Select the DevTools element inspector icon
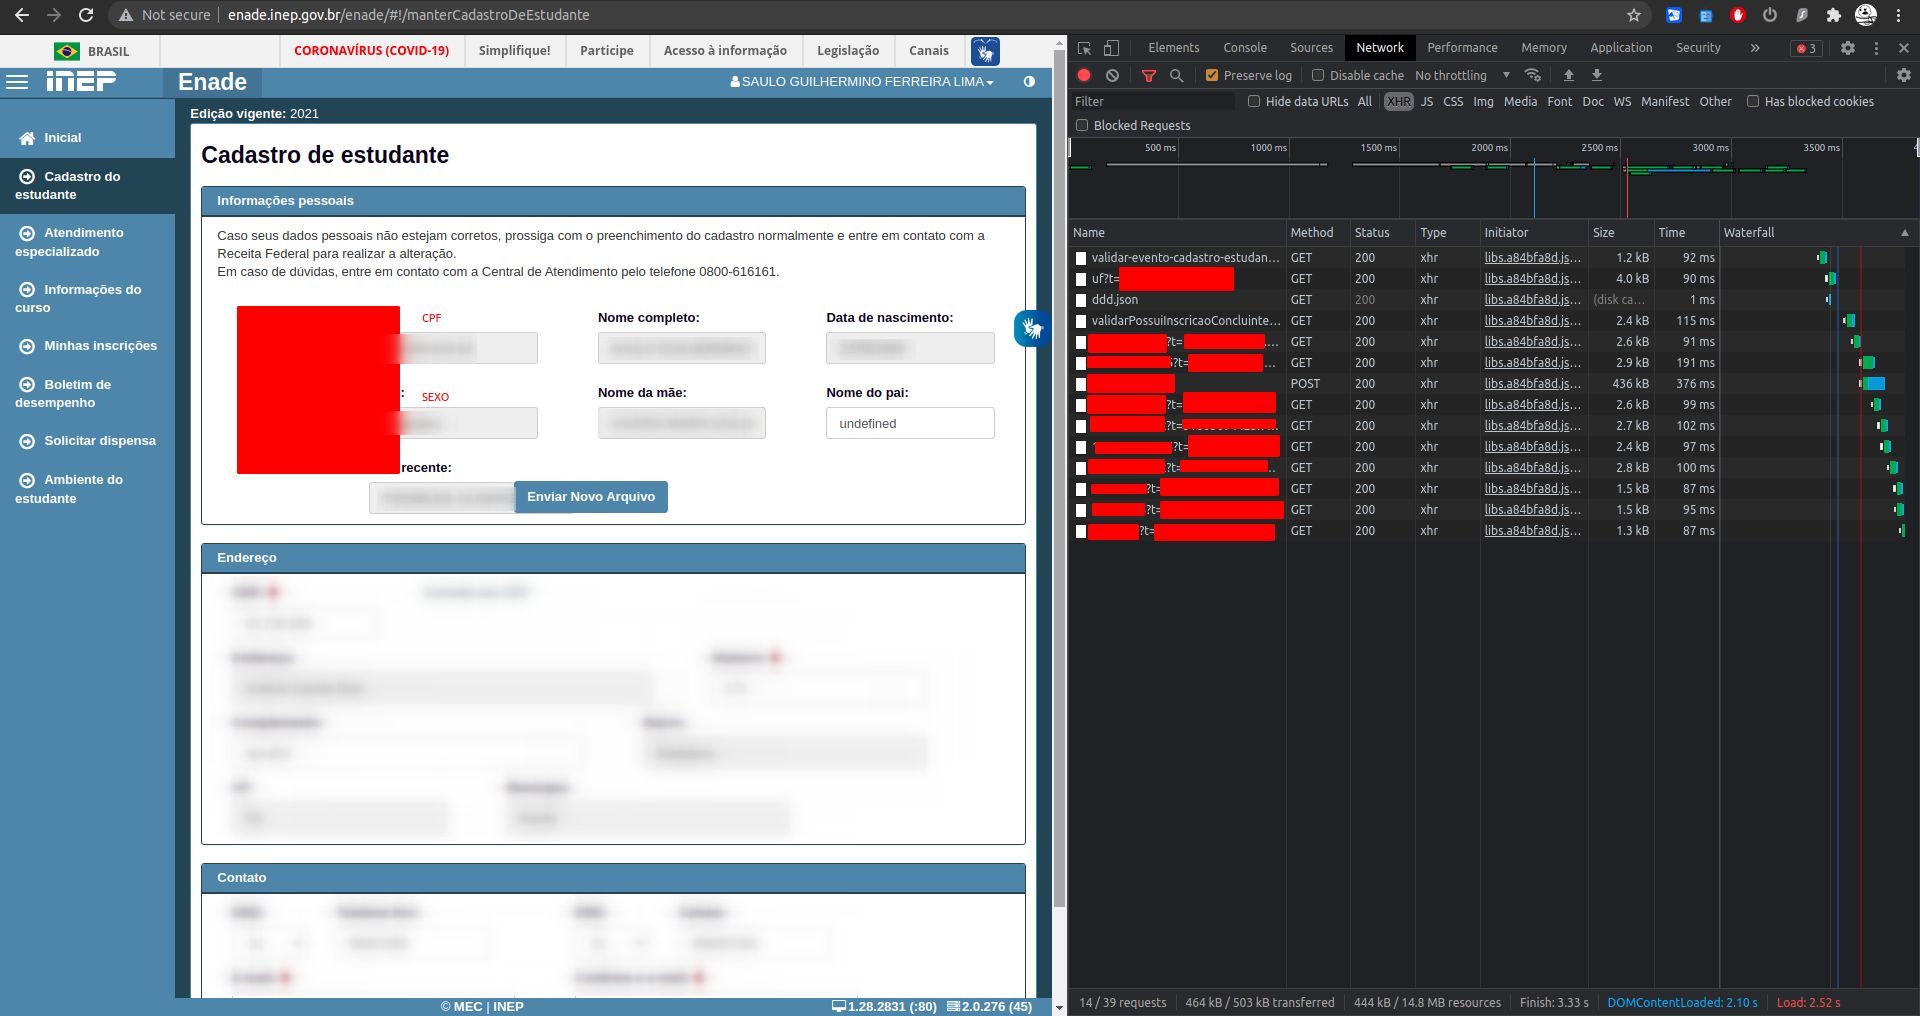The image size is (1920, 1016). pos(1085,48)
